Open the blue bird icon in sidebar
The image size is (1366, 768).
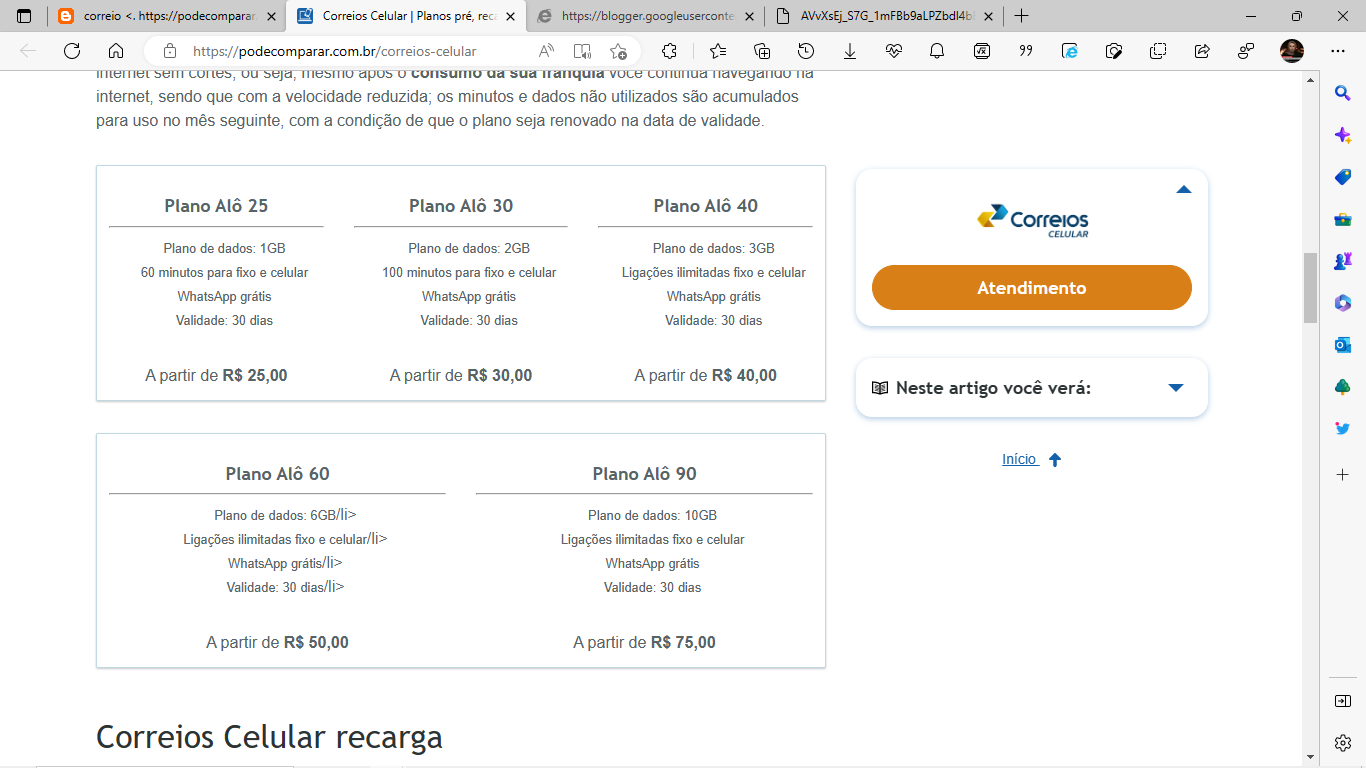[1343, 429]
